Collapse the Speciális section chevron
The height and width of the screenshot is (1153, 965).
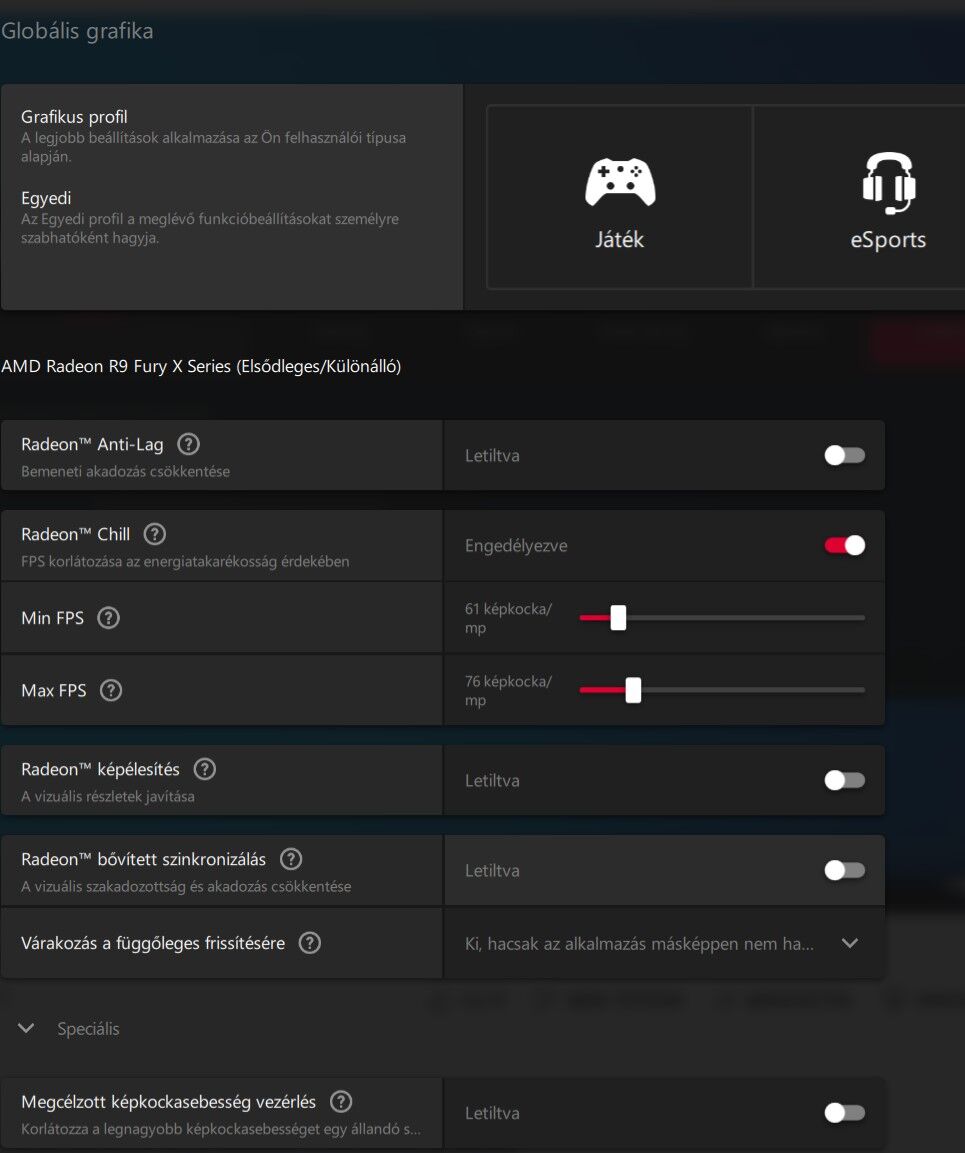pyautogui.click(x=26, y=1028)
